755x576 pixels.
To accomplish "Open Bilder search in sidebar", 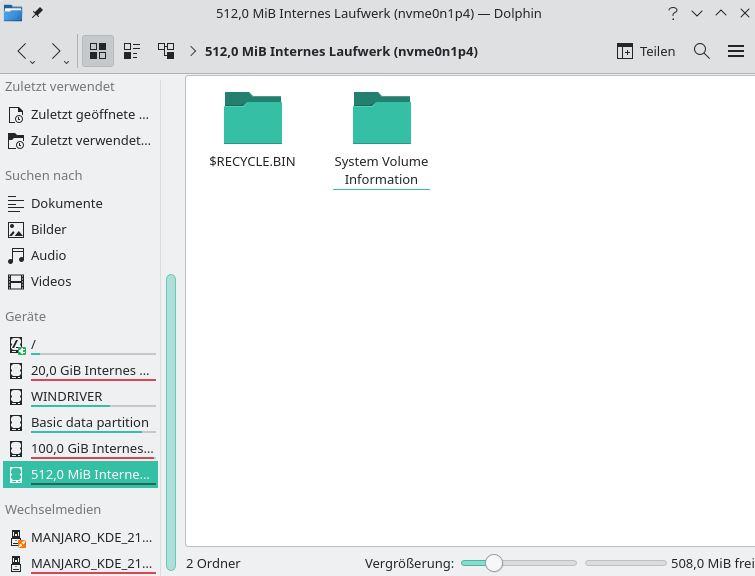I will [x=48, y=229].
